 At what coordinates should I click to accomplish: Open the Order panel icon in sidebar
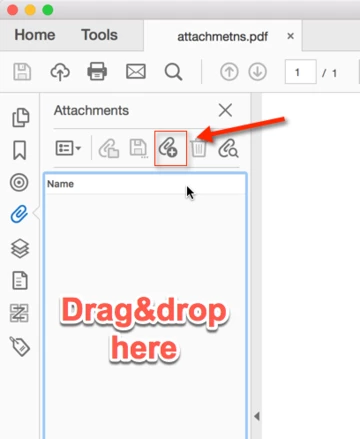point(19,313)
